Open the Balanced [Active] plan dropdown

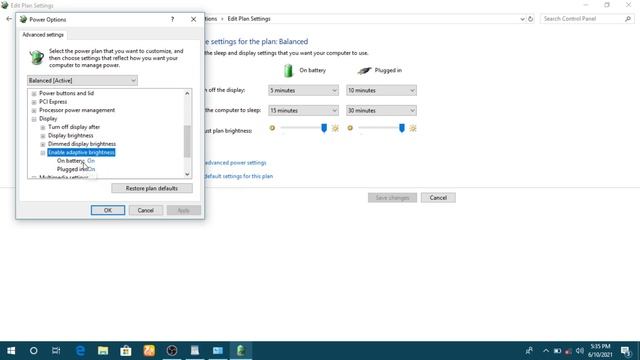point(82,80)
